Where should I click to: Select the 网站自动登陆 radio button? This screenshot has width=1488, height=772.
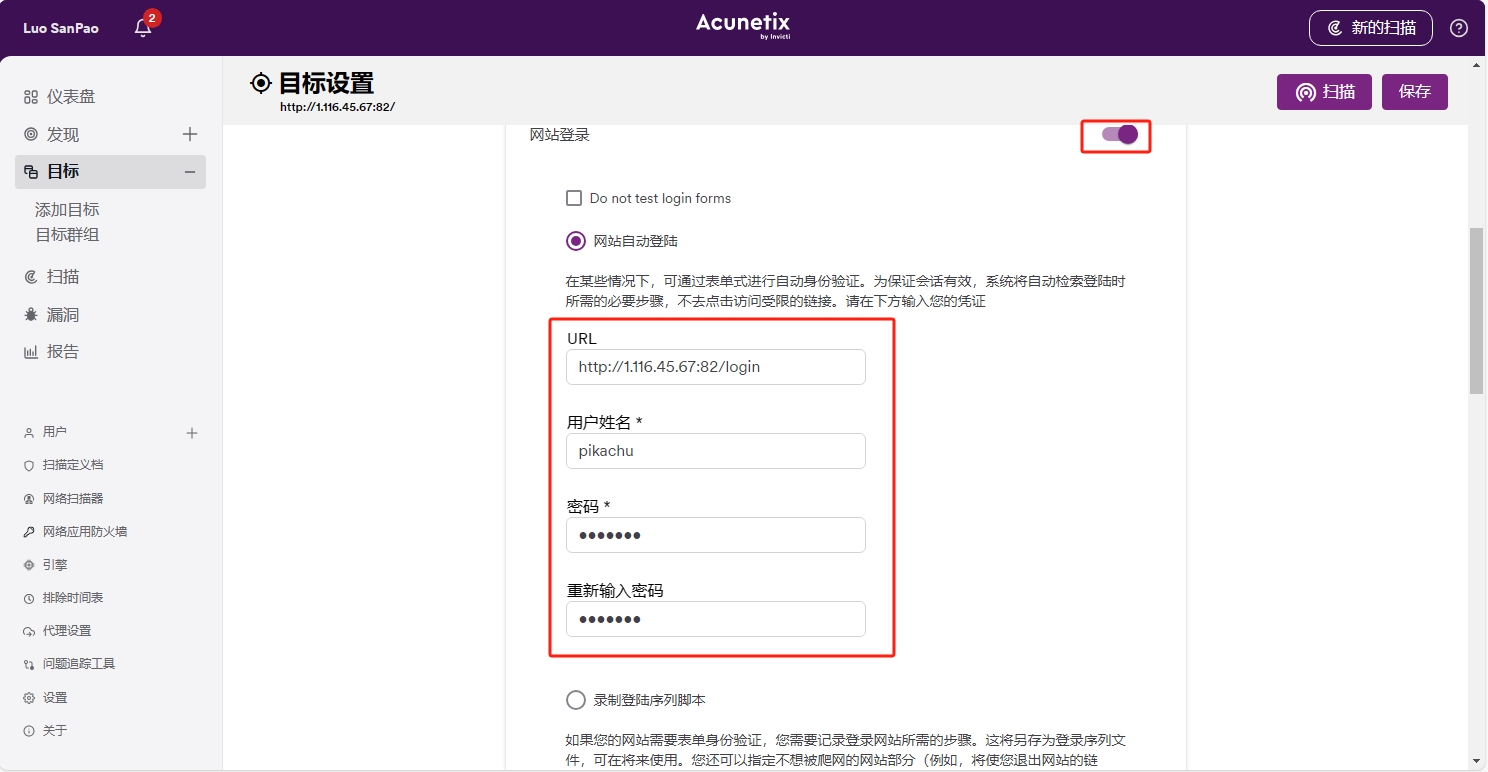576,241
